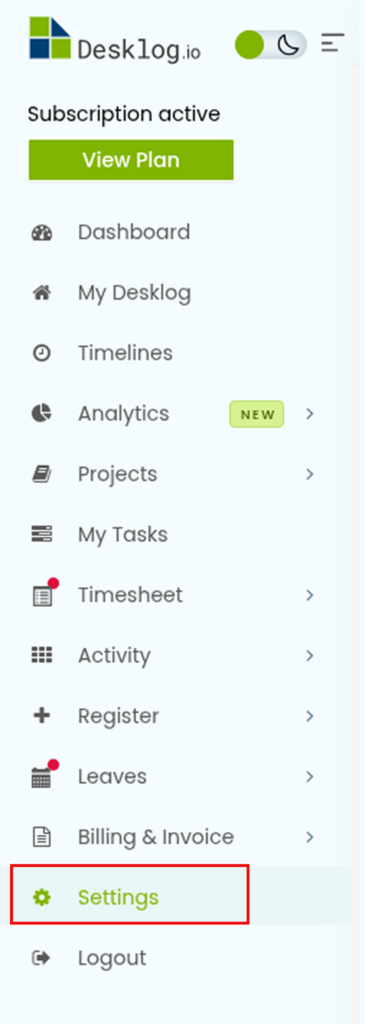
Task: Click the green View Plan button
Action: [131, 160]
